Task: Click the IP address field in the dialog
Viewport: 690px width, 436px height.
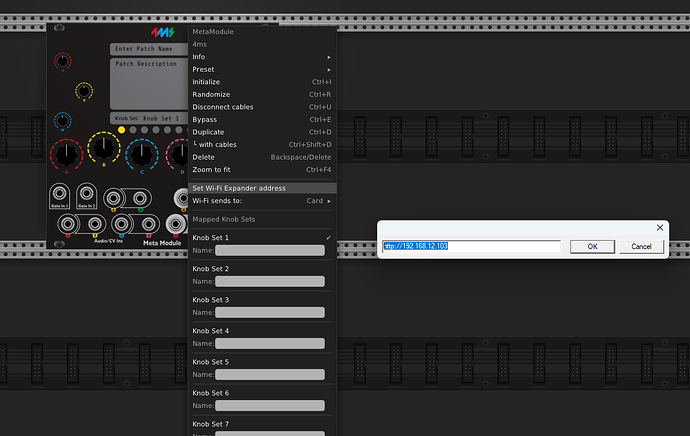Action: [471, 246]
